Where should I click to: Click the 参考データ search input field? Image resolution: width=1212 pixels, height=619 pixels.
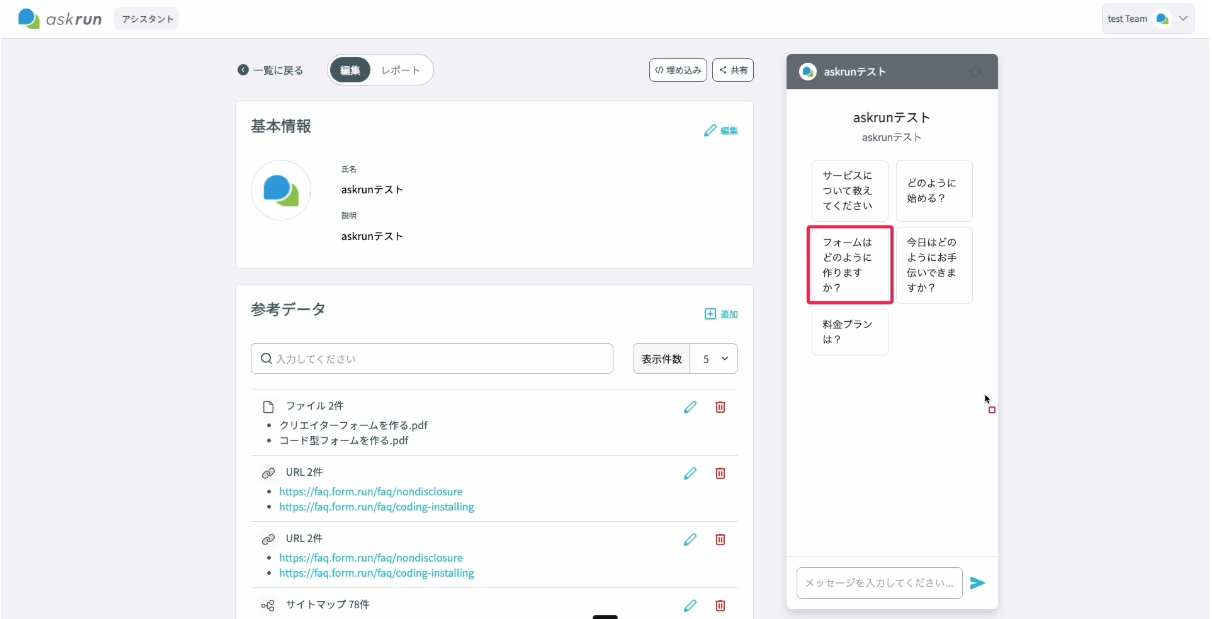(432, 359)
